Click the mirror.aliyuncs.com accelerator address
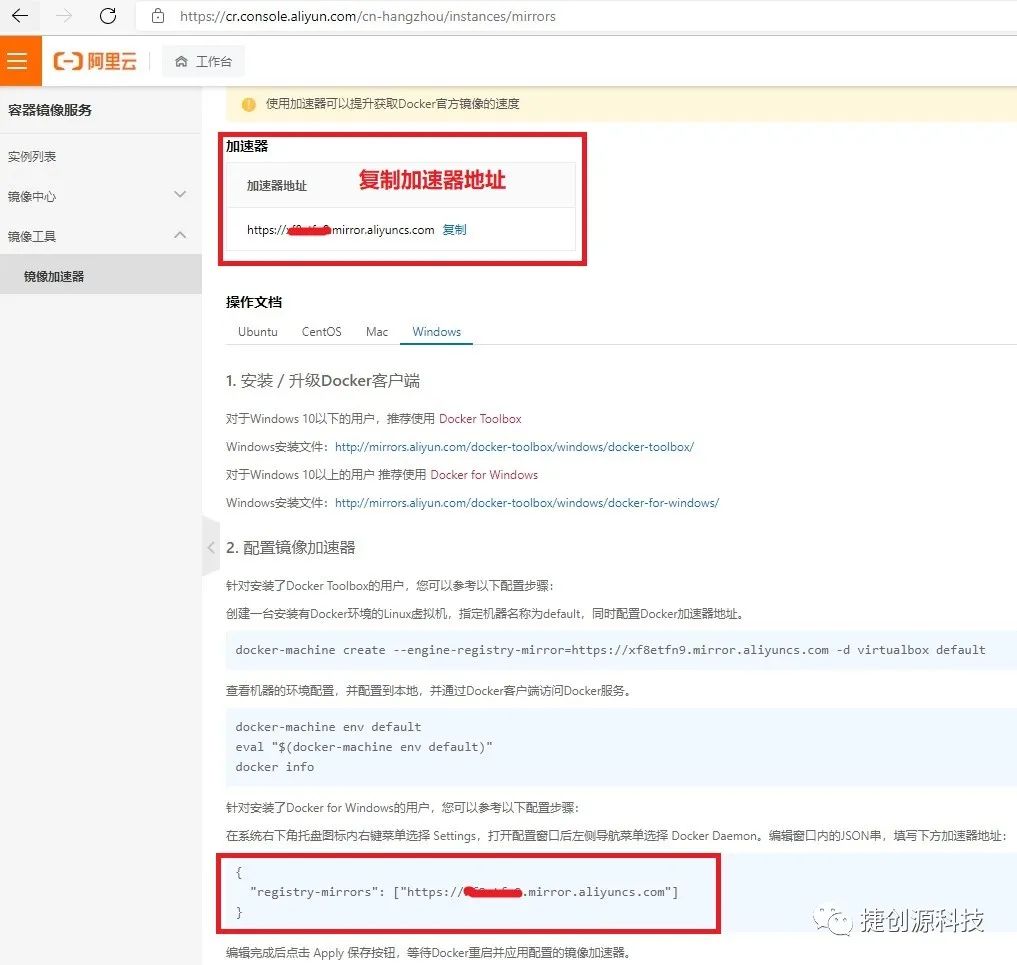The height and width of the screenshot is (965, 1017). tap(341, 230)
